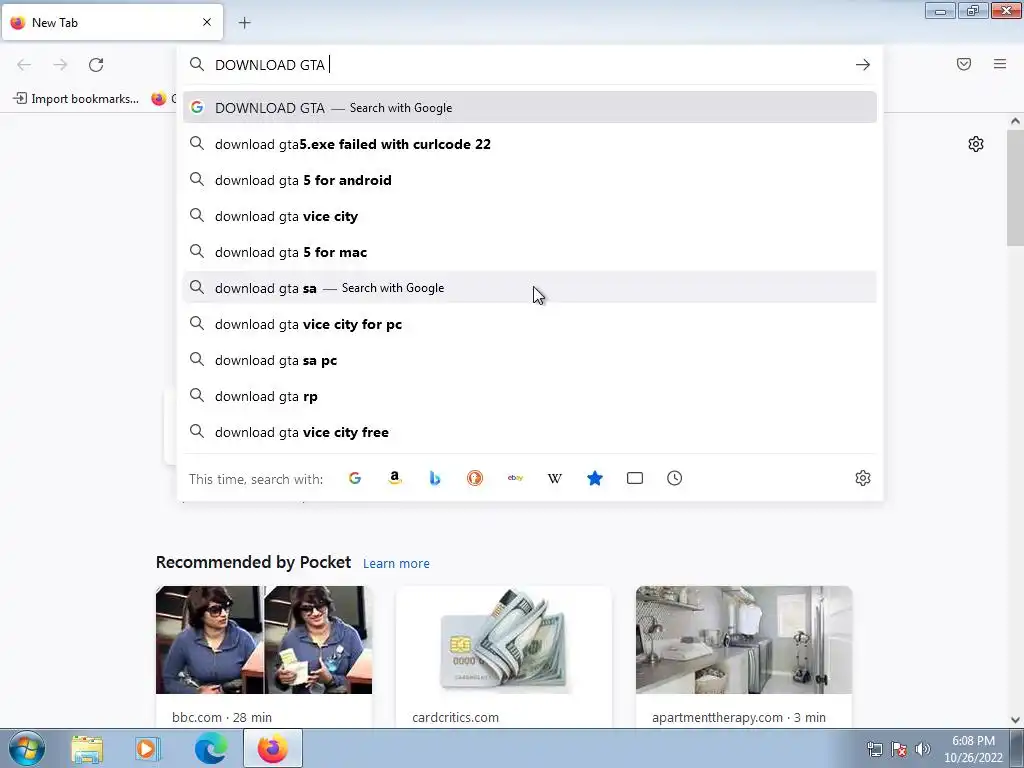Choose 'DOWNLOAD GTA — Search with Google' suggestion
Screen dimensions: 1024x768
click(x=530, y=108)
